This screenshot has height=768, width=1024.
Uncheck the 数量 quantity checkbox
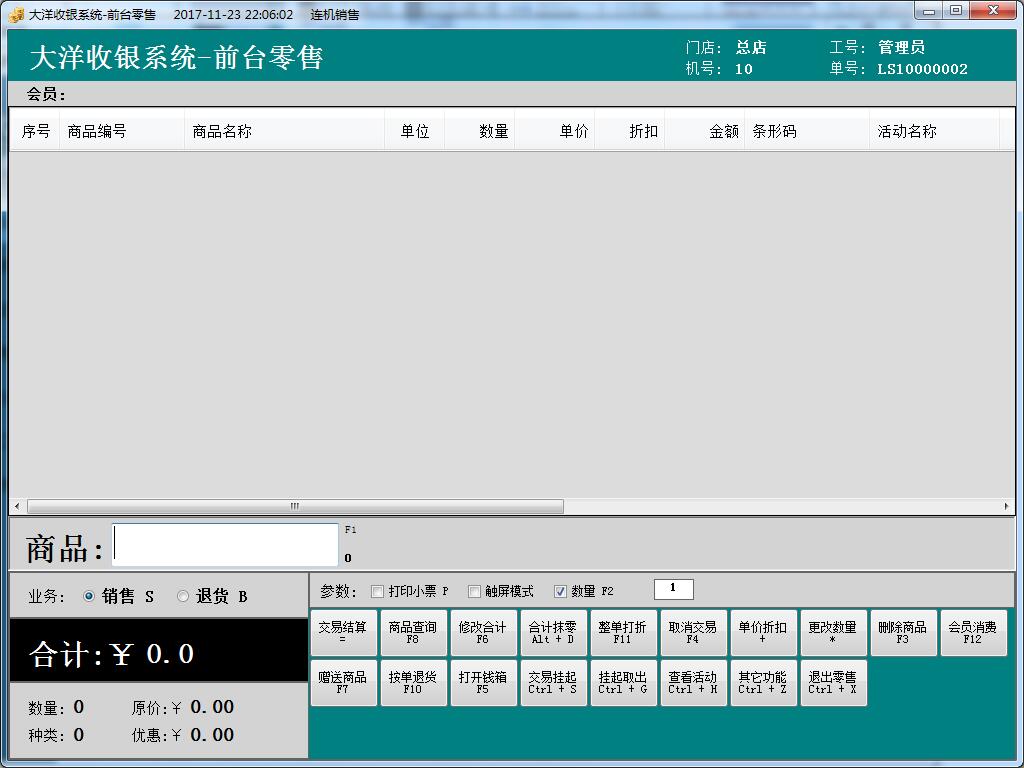point(560,591)
